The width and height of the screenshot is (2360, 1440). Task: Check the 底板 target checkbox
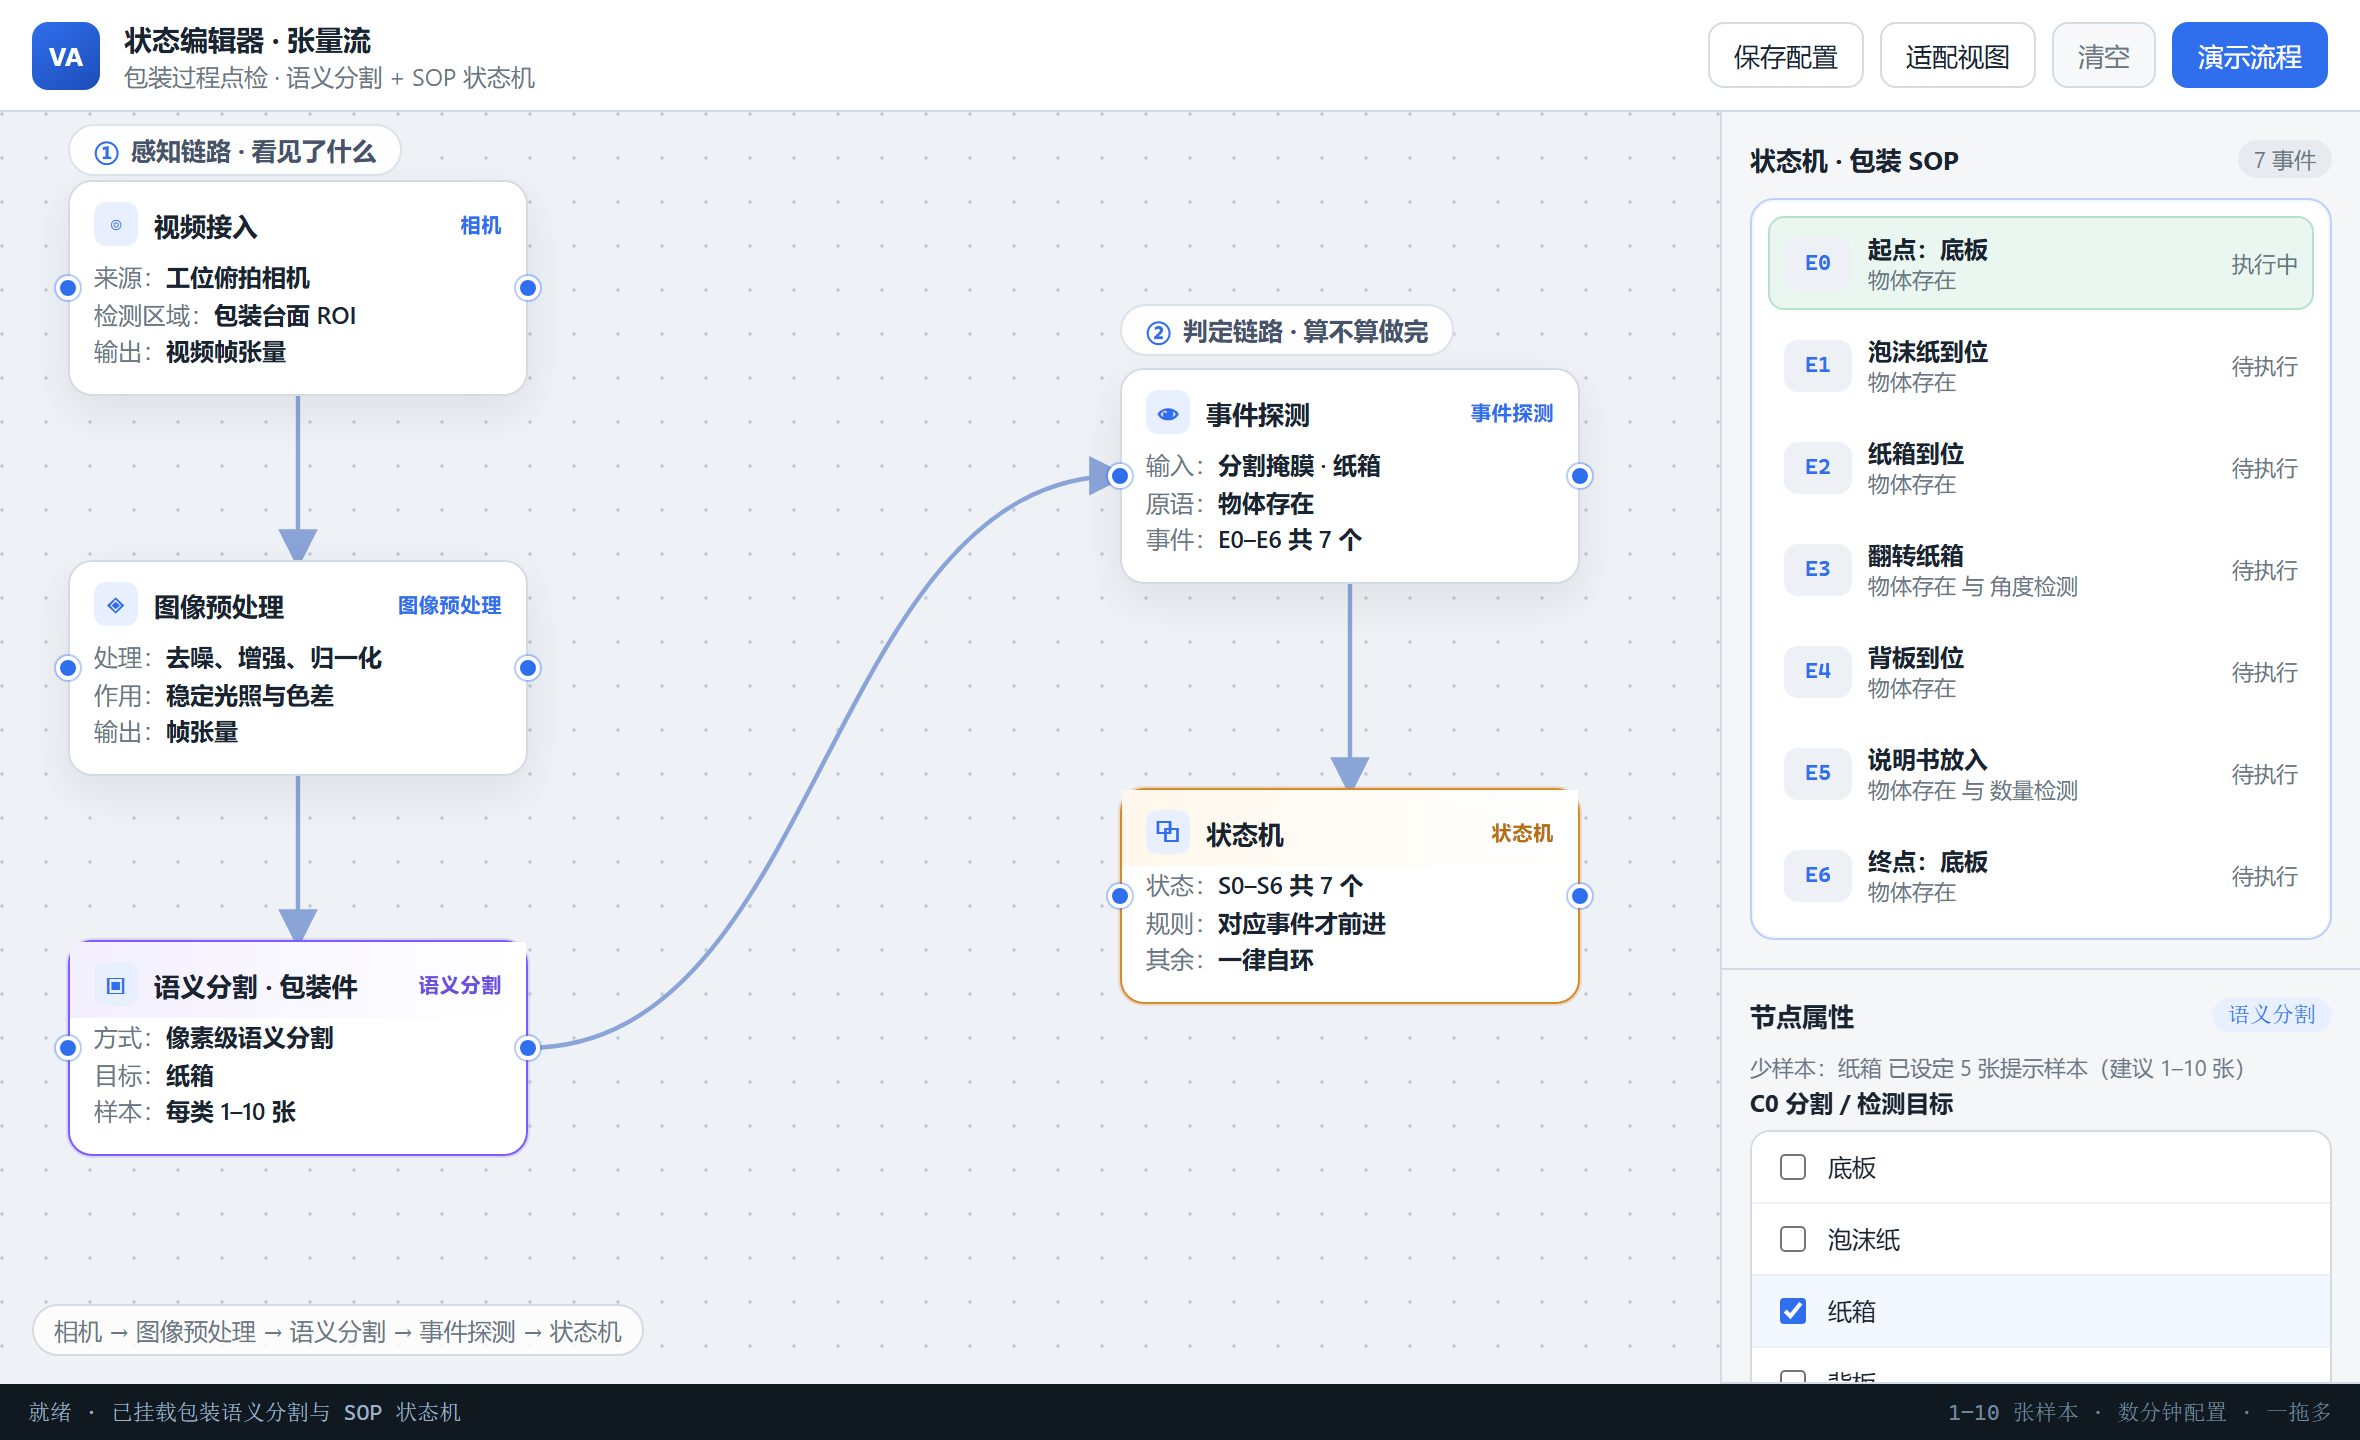point(1793,1167)
